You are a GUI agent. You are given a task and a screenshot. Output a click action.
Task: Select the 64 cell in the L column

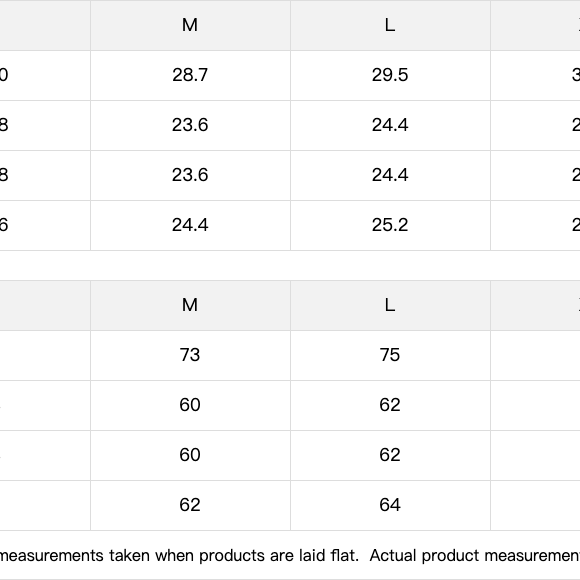click(x=390, y=505)
